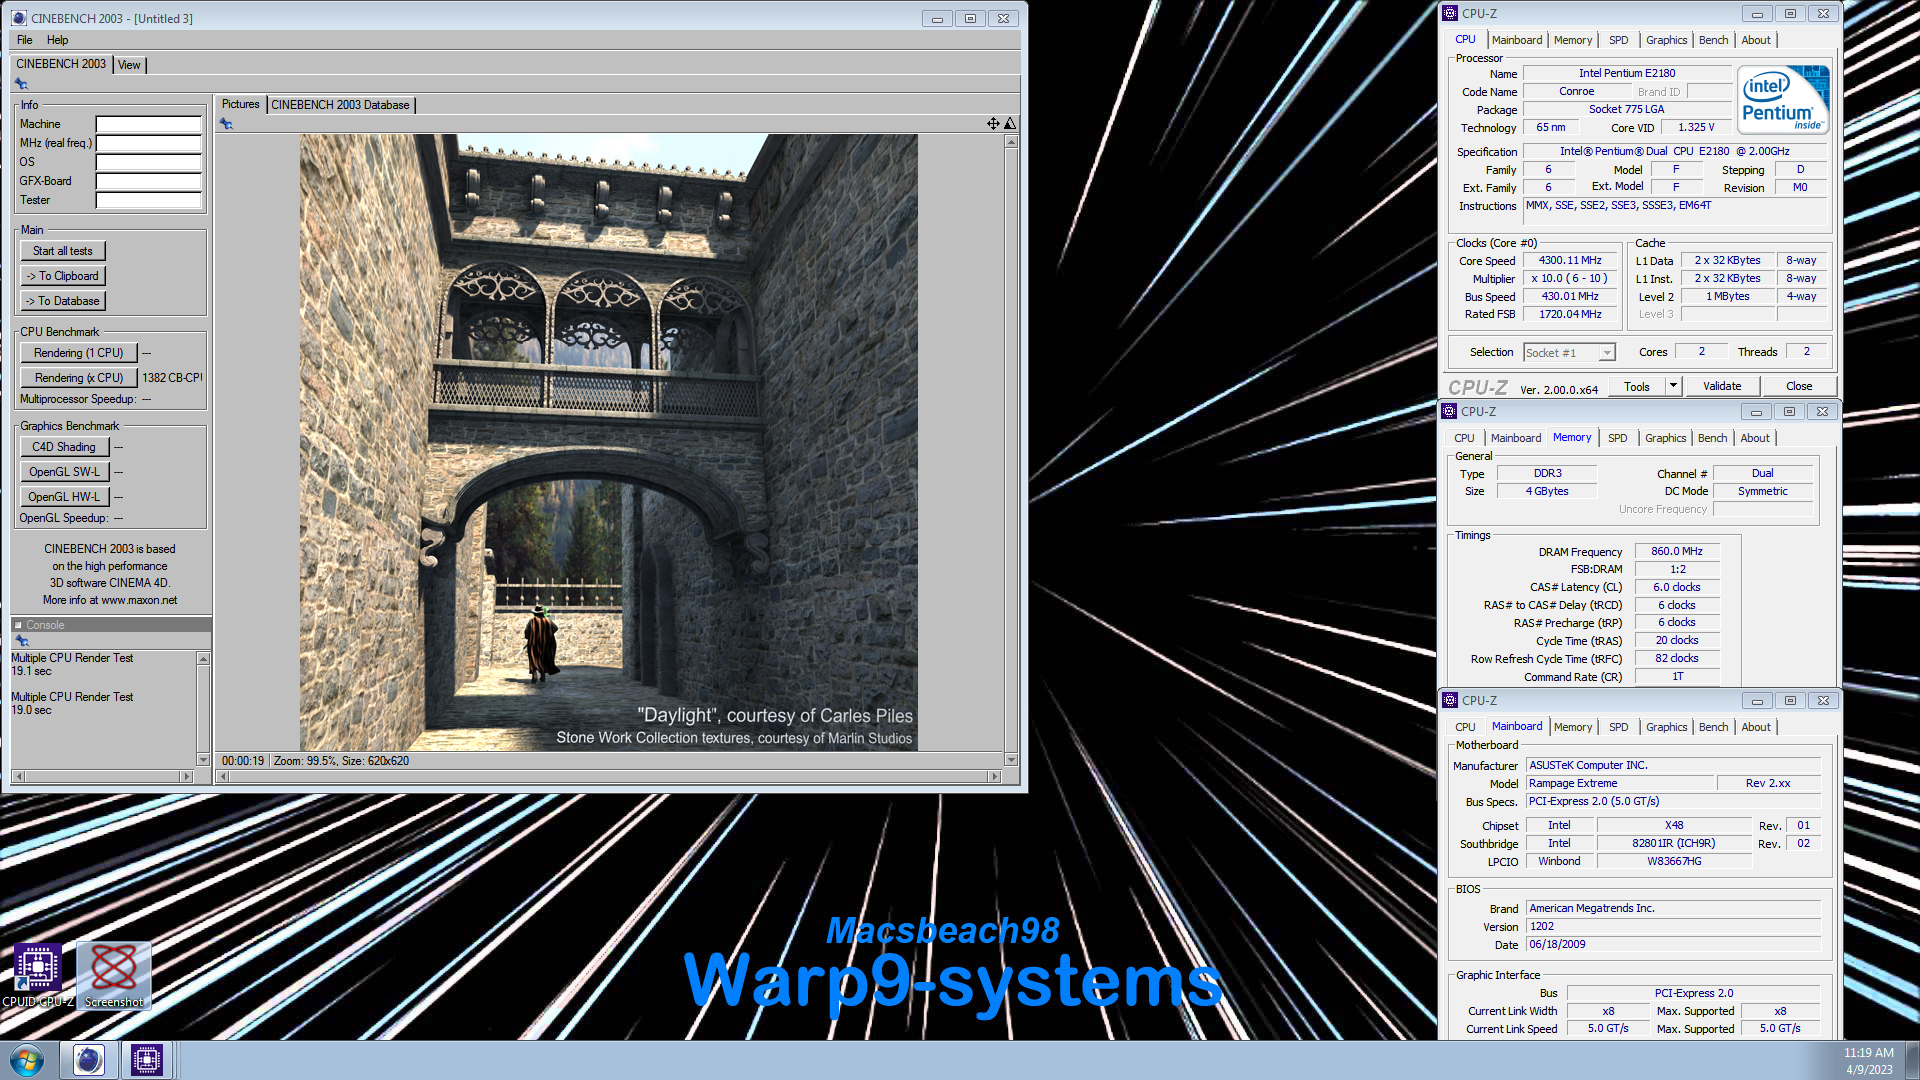Start the OpenGL SW-L test
The width and height of the screenshot is (1920, 1080).
click(64, 472)
